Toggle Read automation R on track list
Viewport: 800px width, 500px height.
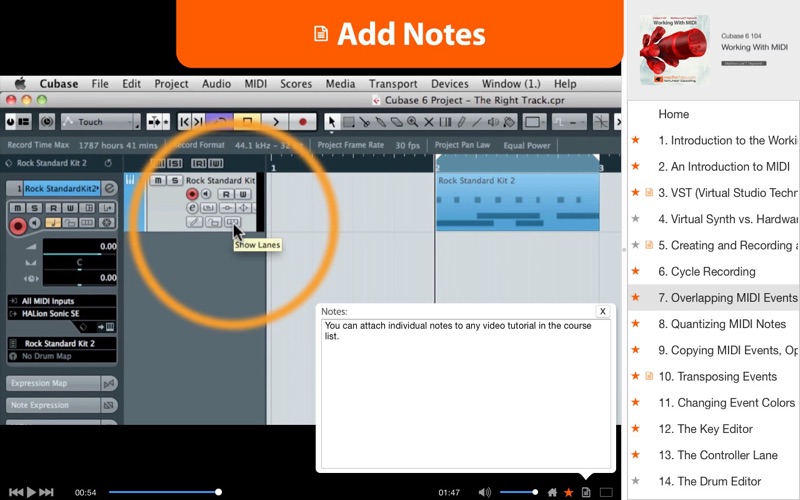click(x=226, y=194)
